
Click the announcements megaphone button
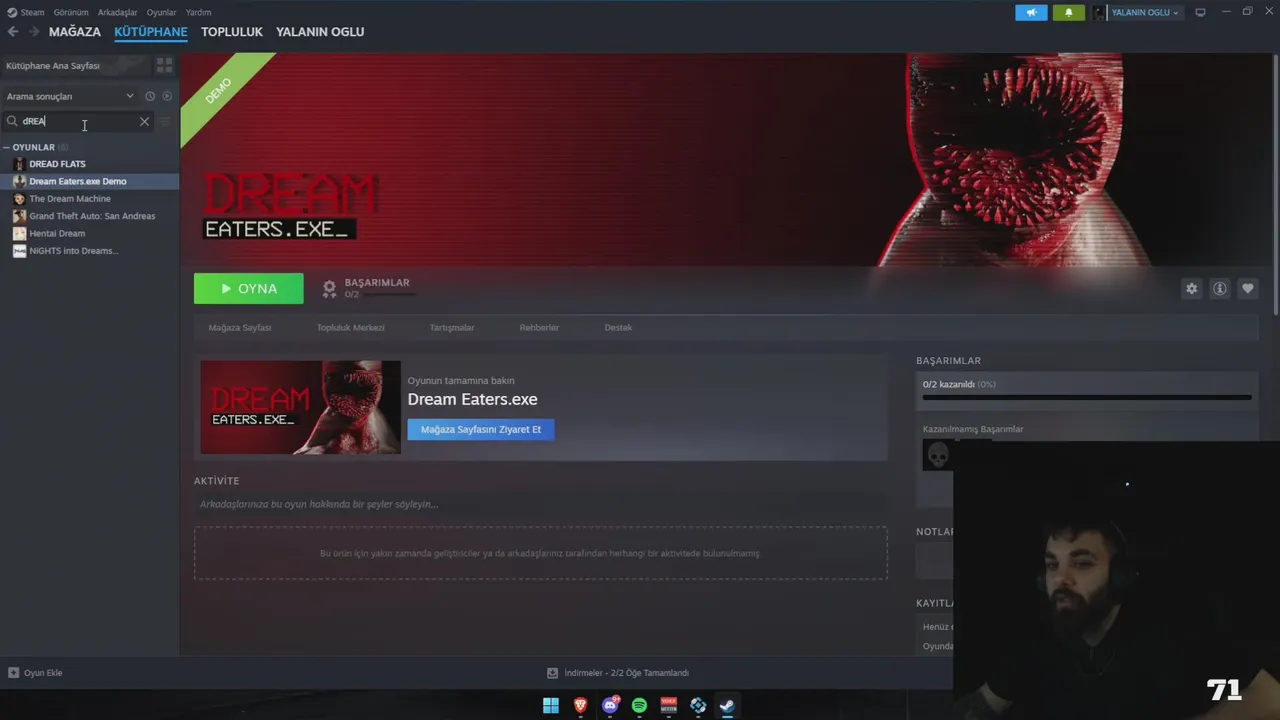1031,12
